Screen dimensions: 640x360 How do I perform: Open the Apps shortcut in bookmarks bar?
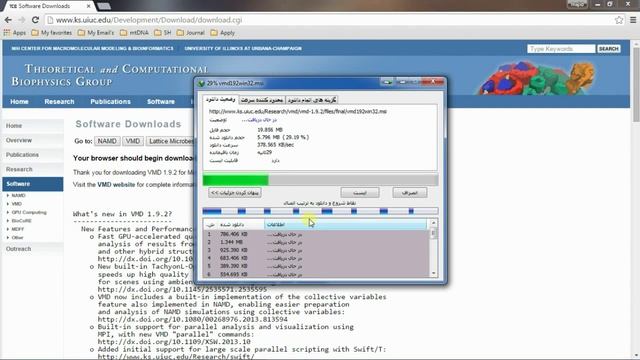[x=15, y=33]
